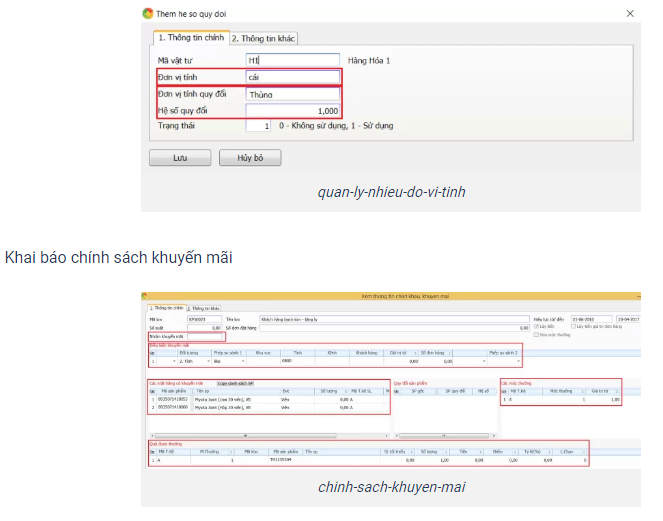663x521 pixels.
Task: Click the Lưu button
Action: click(180, 158)
